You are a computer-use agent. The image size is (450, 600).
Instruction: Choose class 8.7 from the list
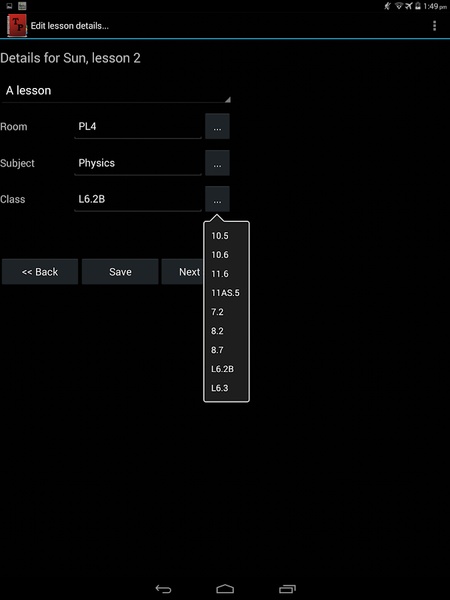pyautogui.click(x=226, y=350)
